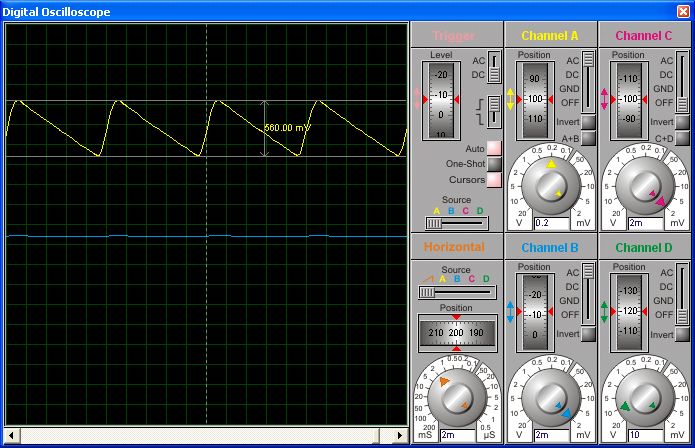
Task: Click the Channel B volts/div knob
Action: 551,397
